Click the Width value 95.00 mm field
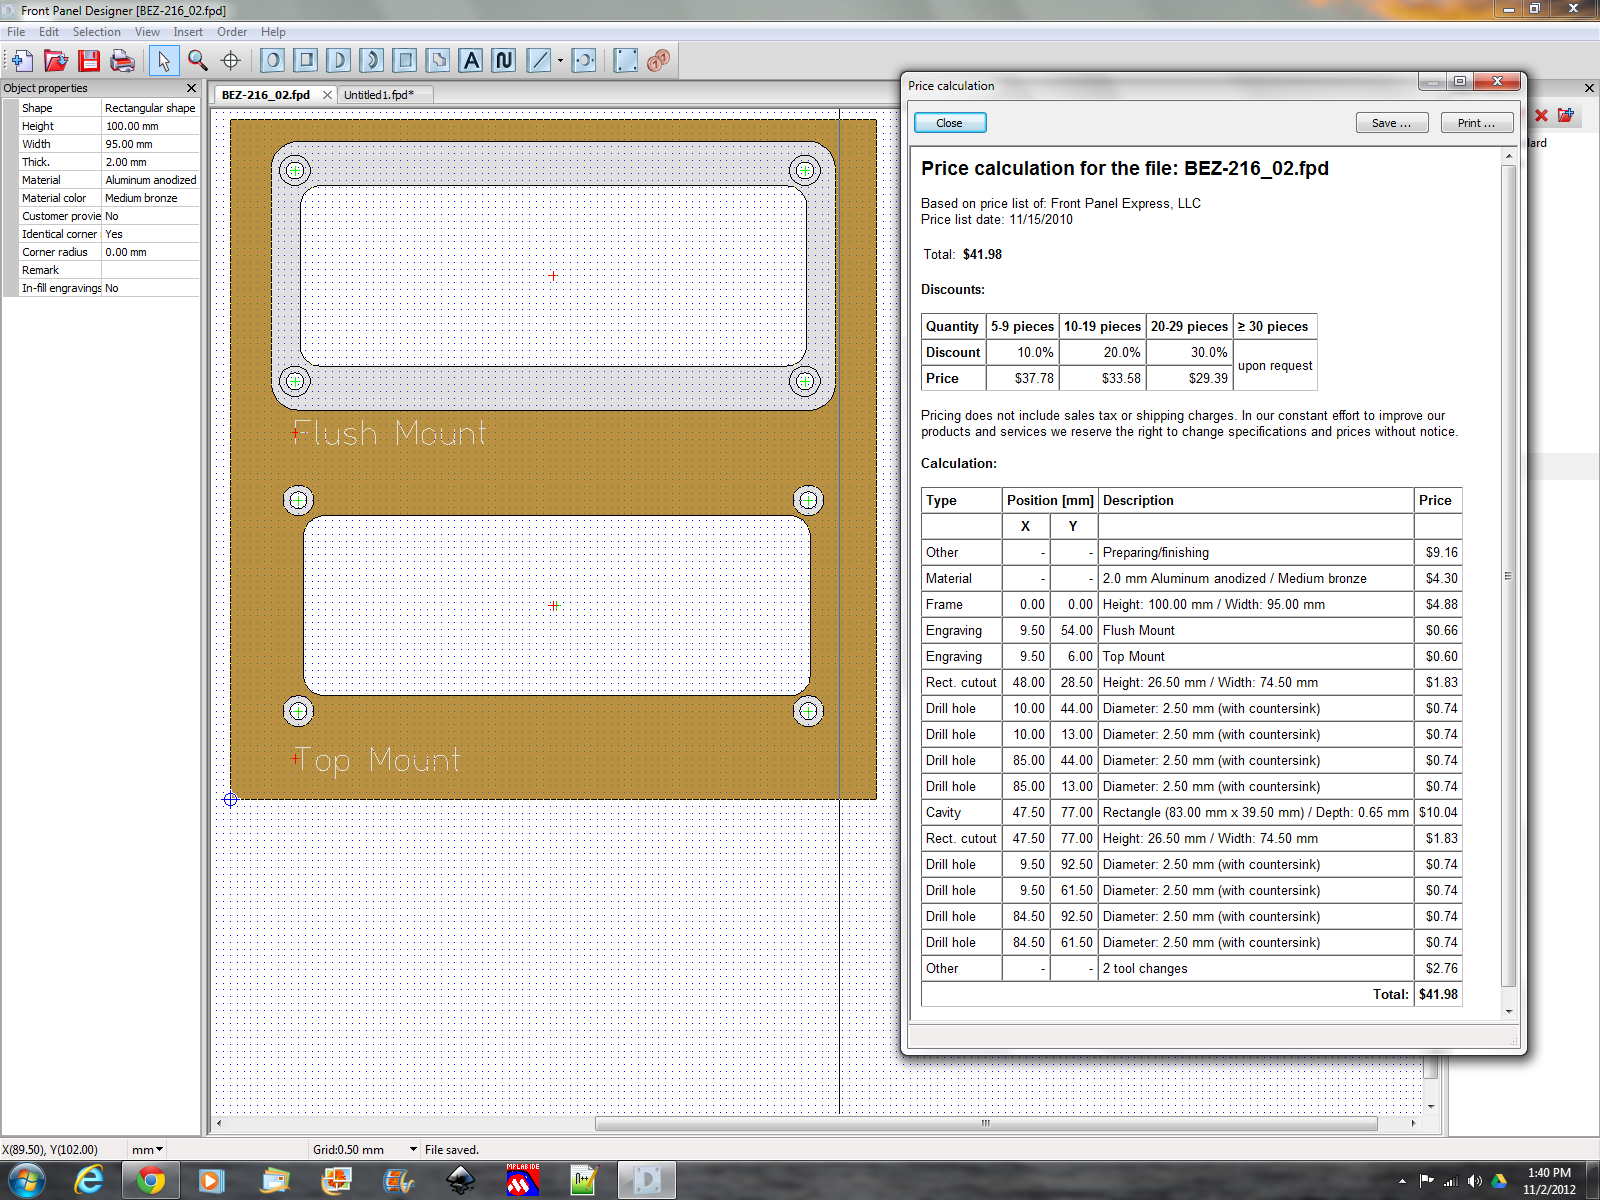 [150, 144]
